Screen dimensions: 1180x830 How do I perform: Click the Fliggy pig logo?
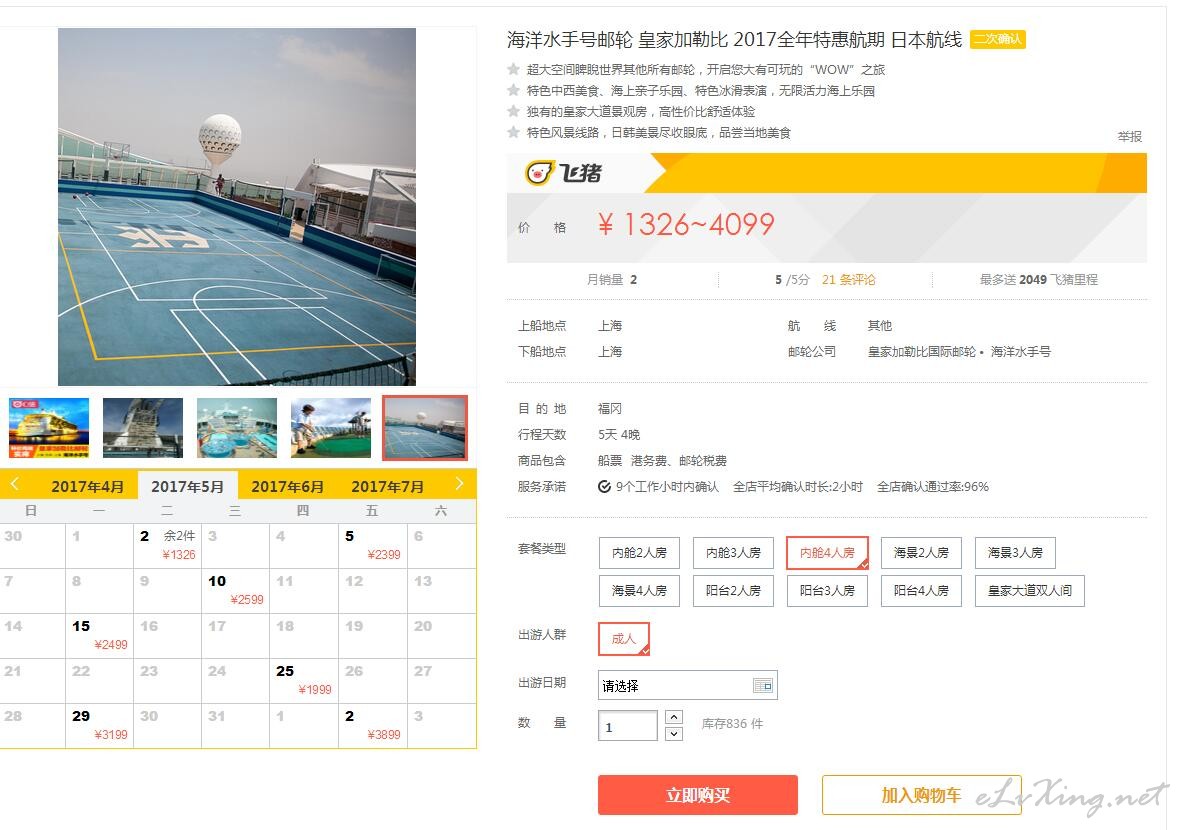pyautogui.click(x=564, y=173)
